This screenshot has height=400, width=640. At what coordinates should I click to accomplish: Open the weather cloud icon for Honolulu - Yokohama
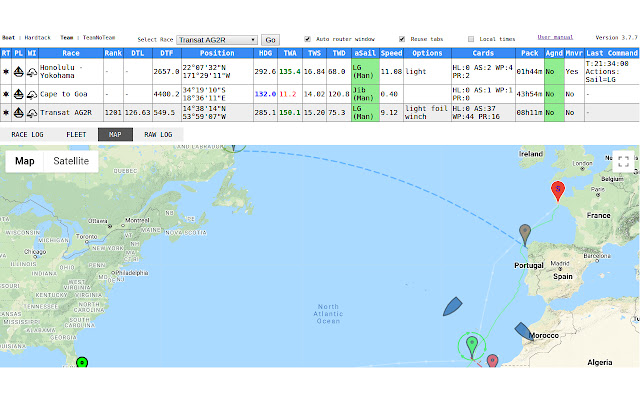click(32, 72)
